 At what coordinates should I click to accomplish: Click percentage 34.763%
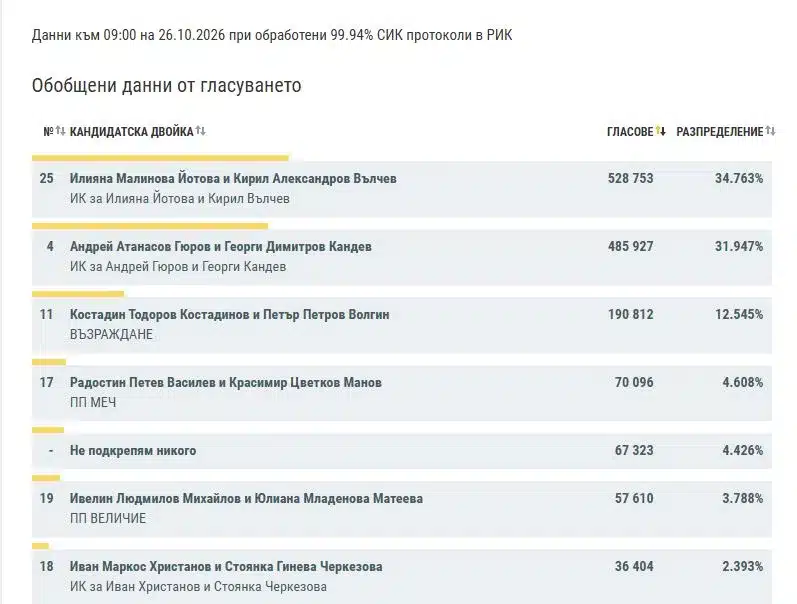click(739, 178)
